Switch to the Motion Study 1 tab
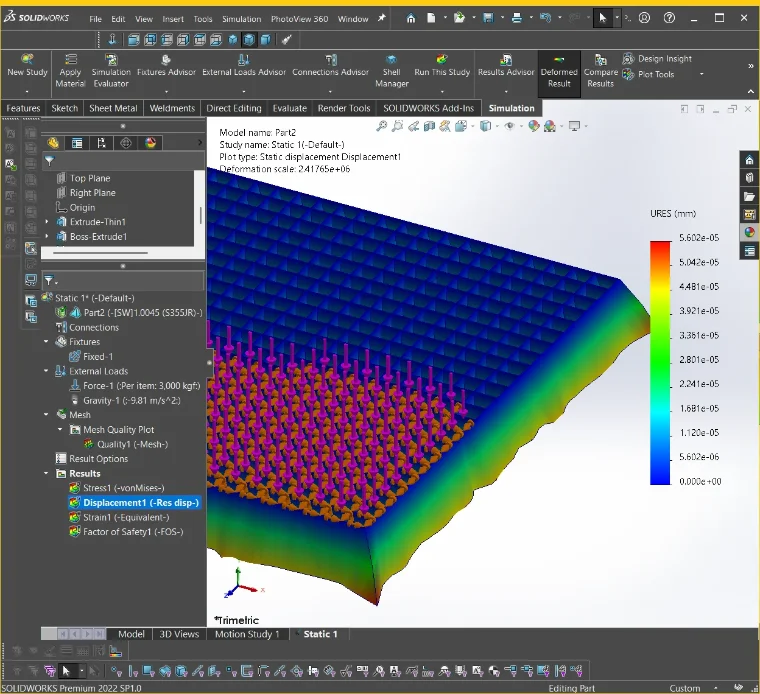 pos(247,634)
